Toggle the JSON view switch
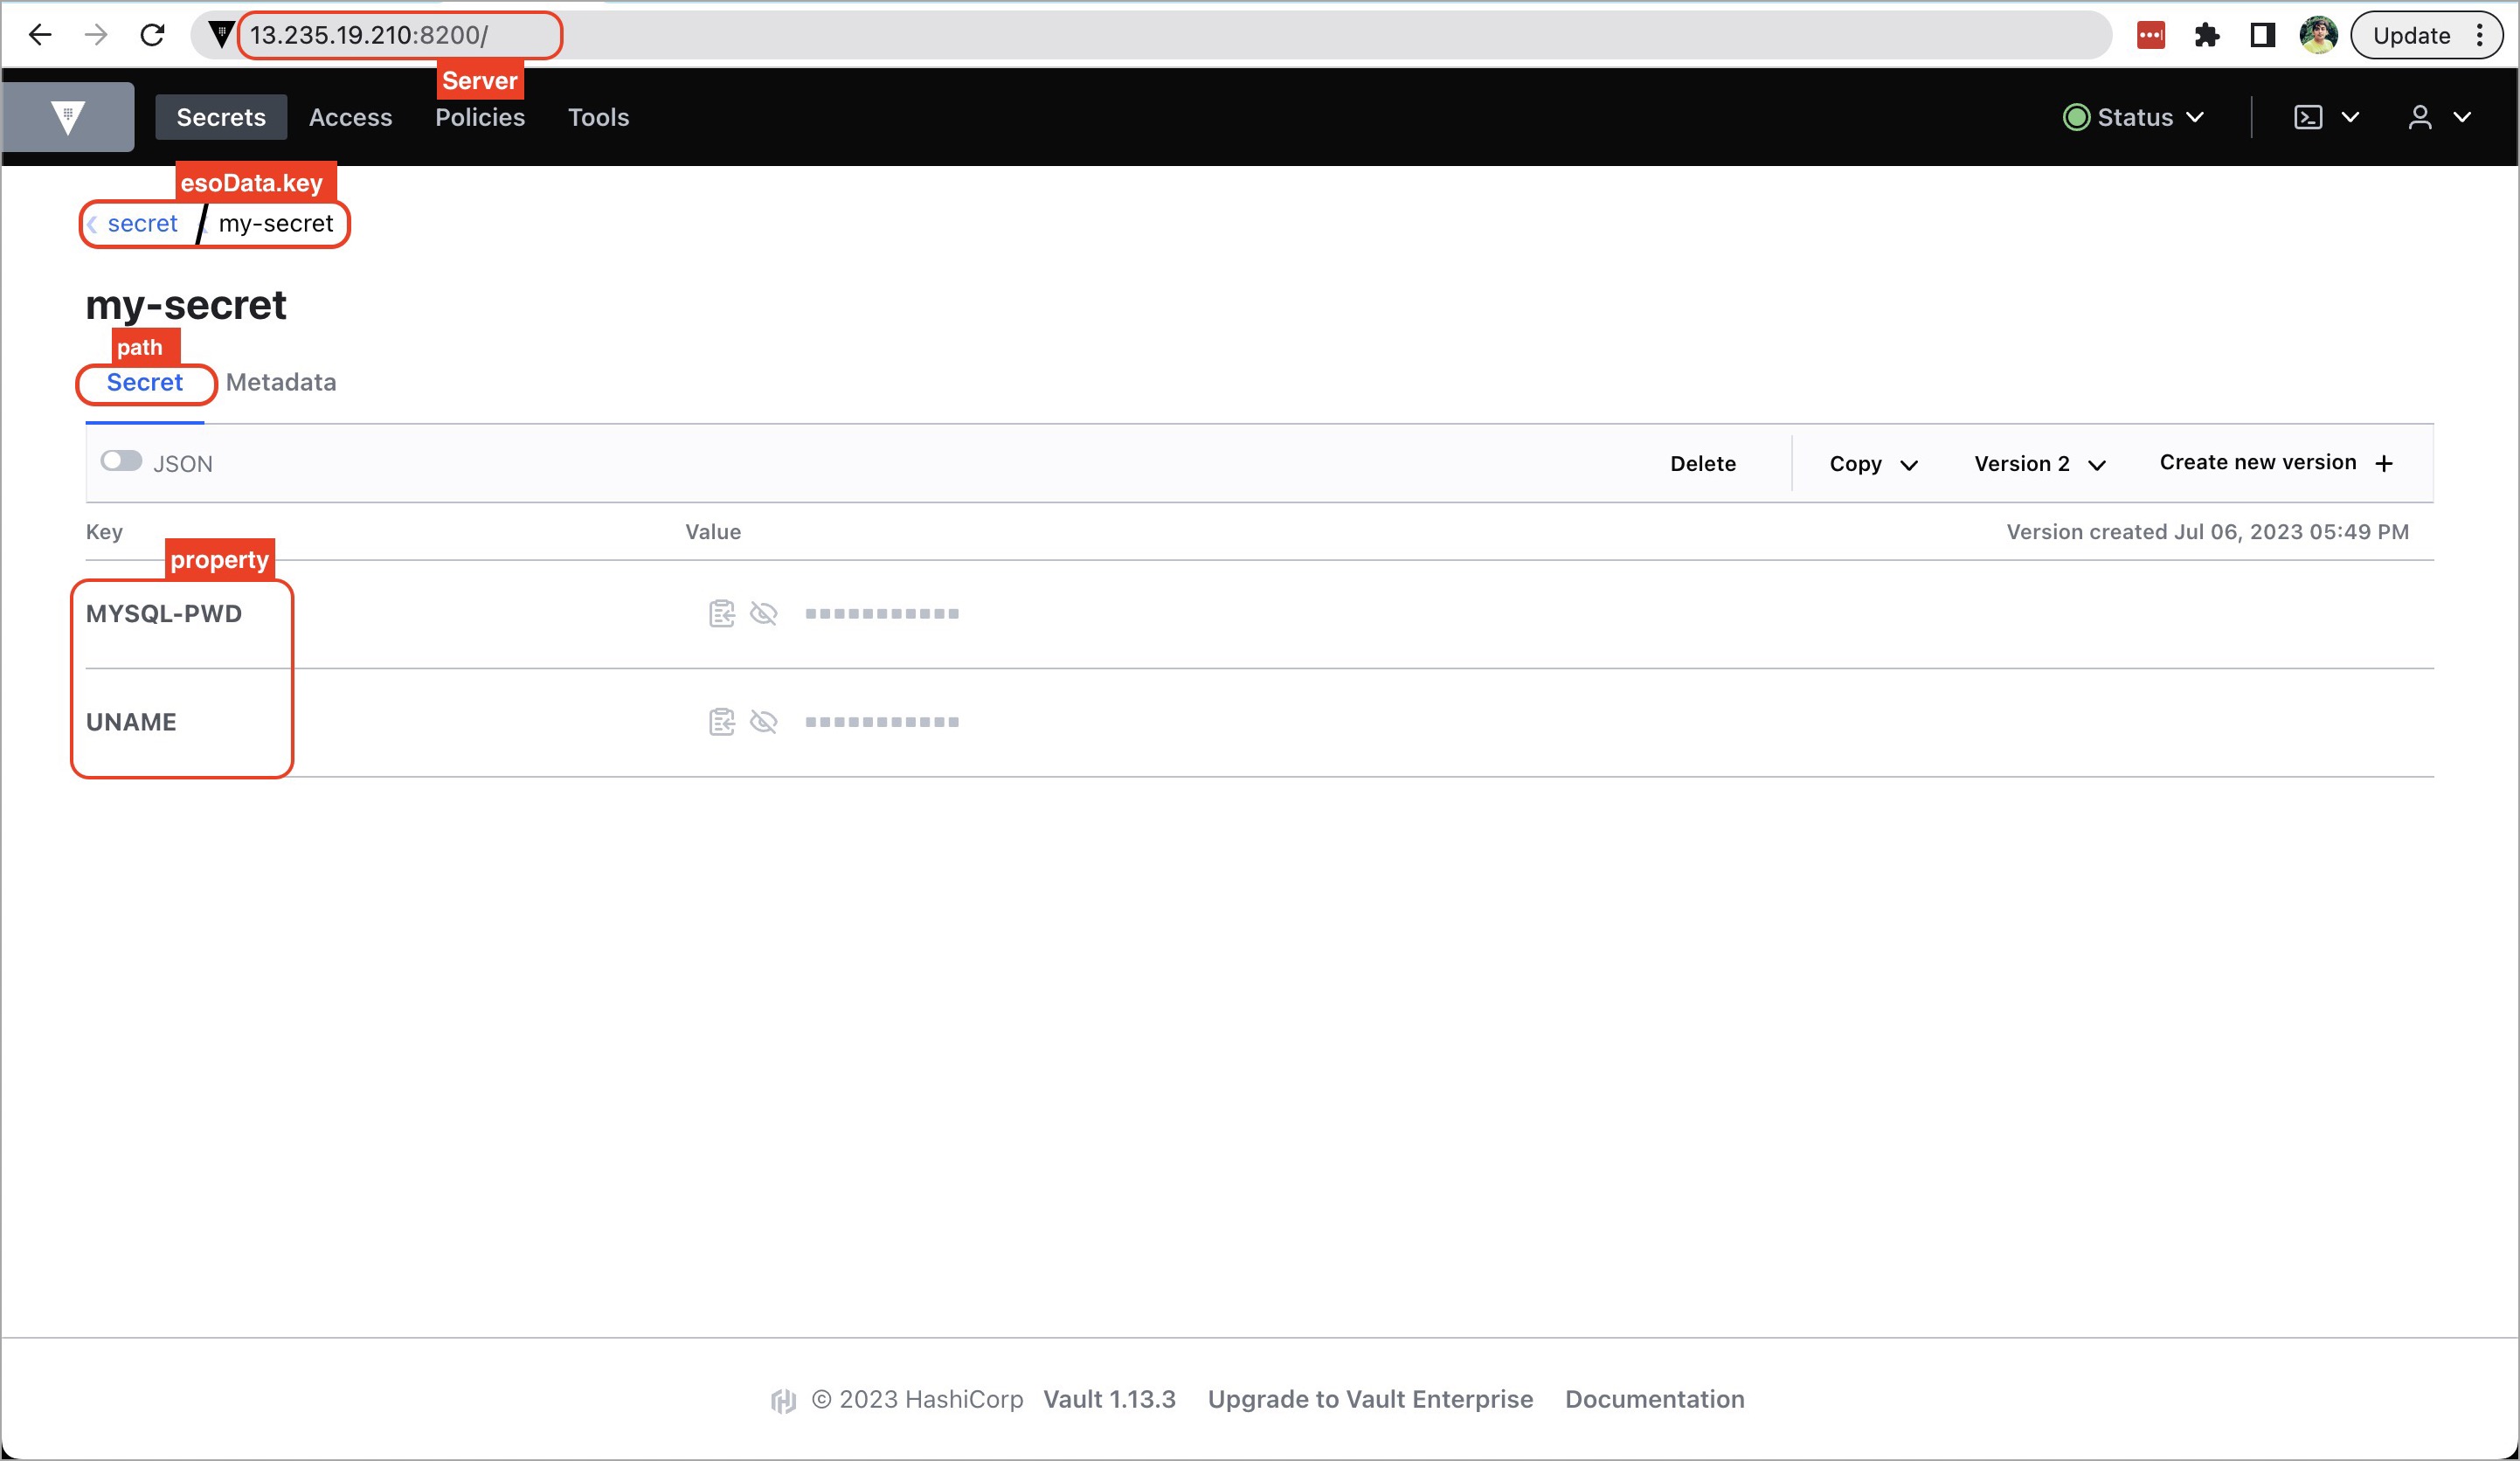This screenshot has height=1461, width=2520. tap(121, 461)
